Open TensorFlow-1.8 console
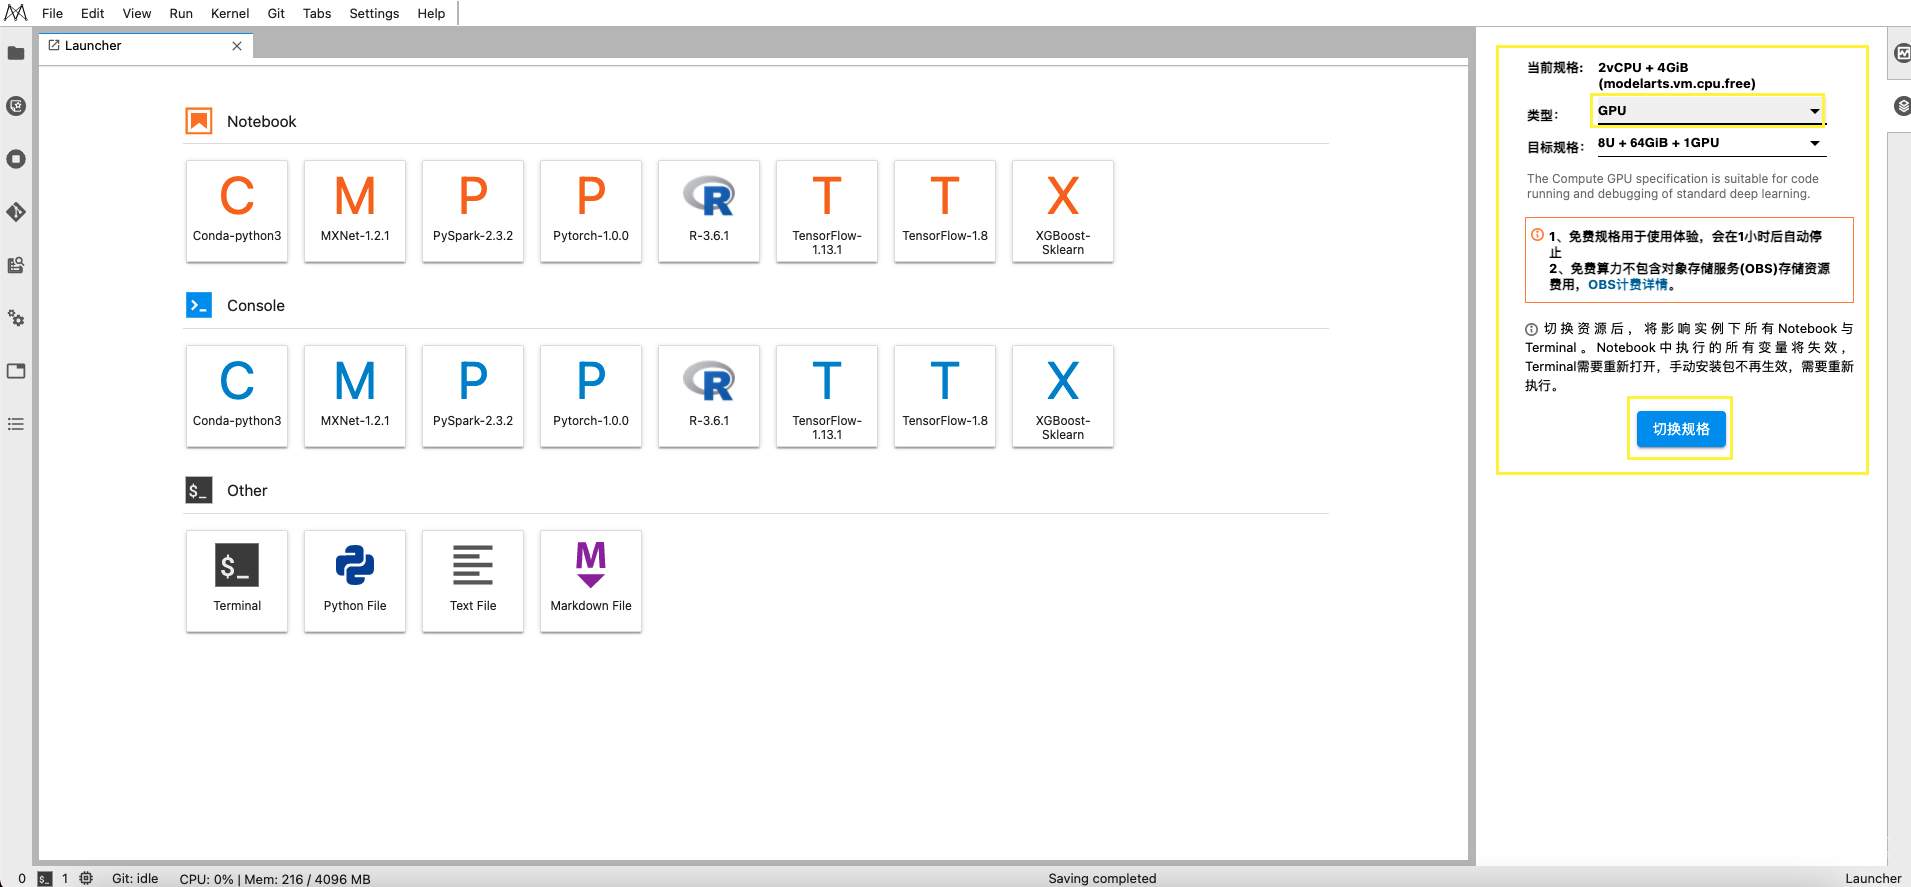The height and width of the screenshot is (887, 1911). point(945,396)
